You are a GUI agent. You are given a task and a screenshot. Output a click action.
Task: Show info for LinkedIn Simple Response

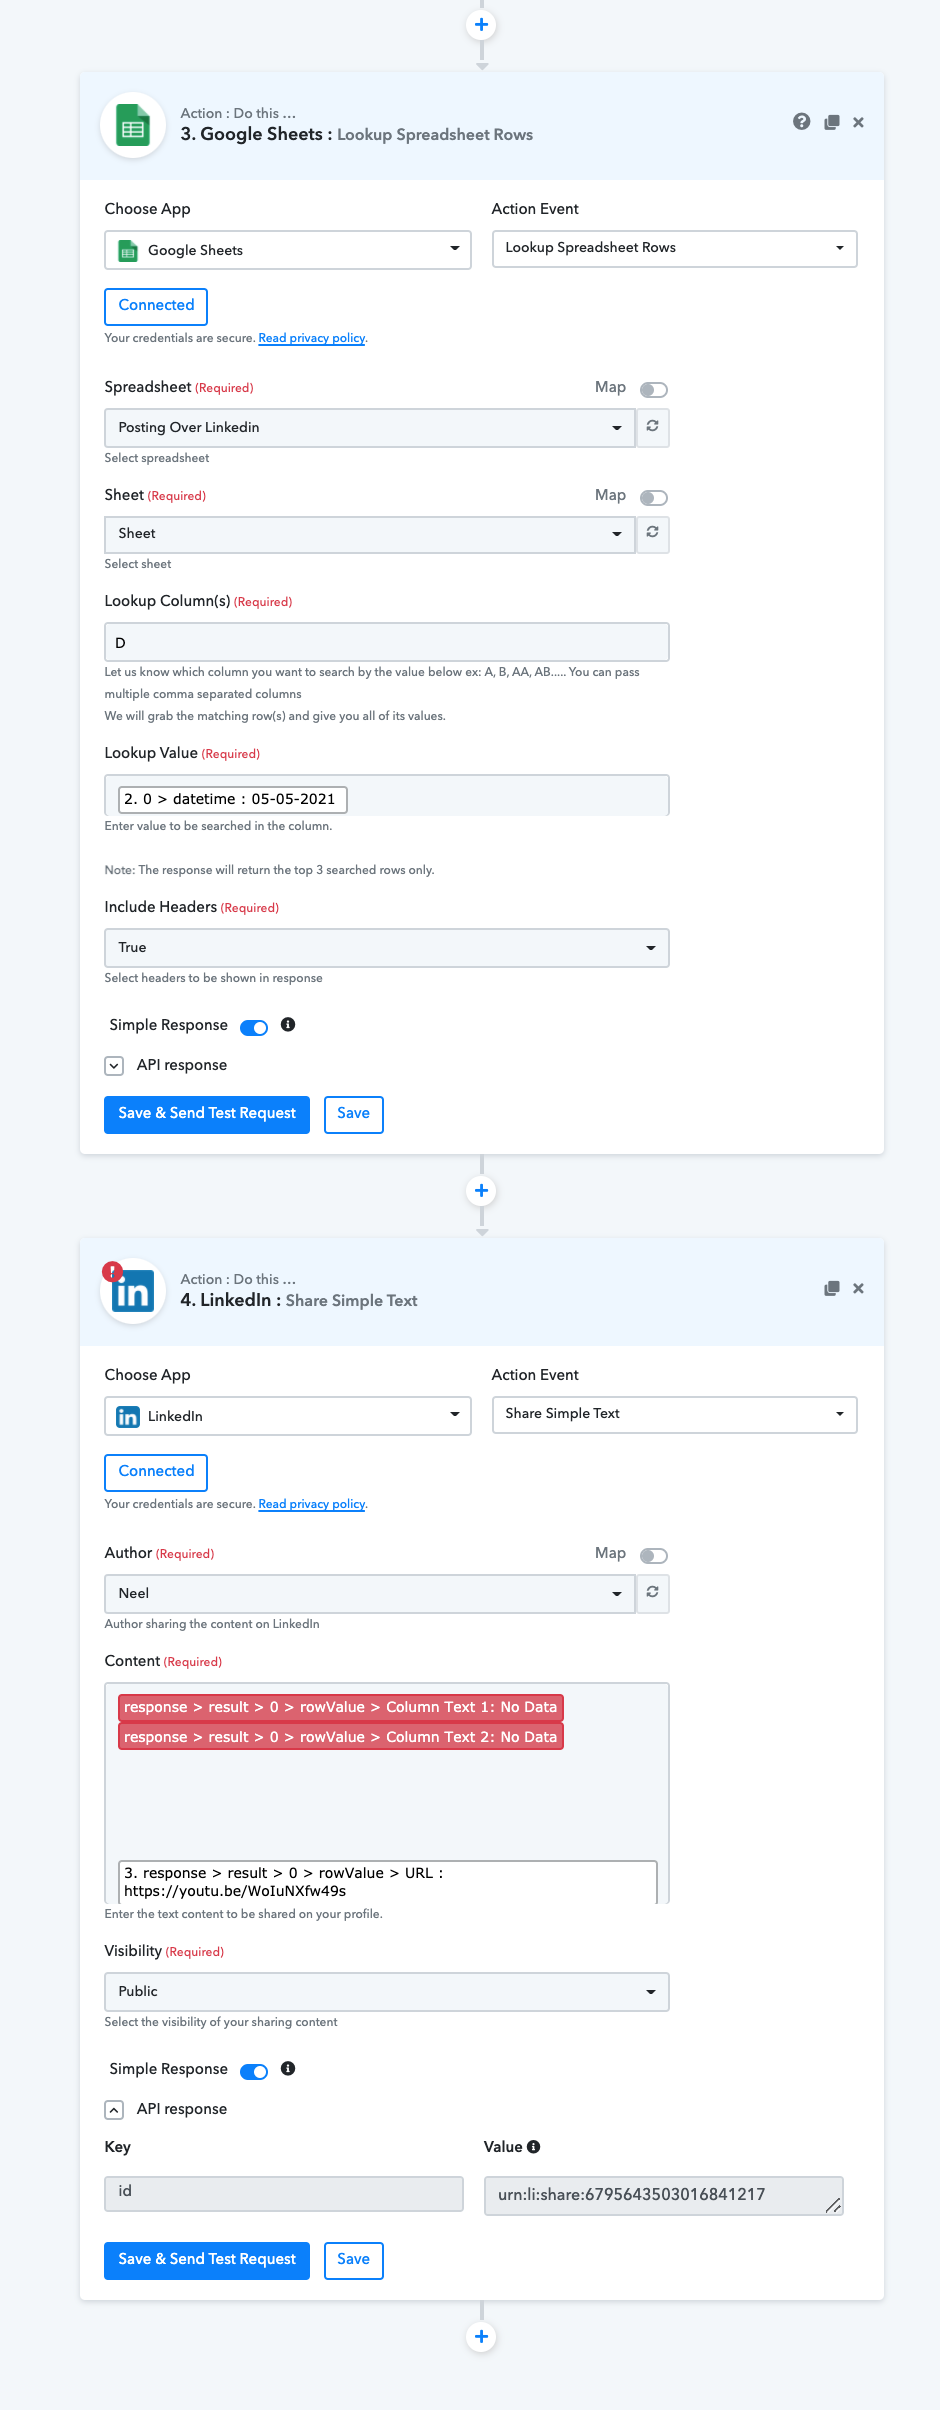click(288, 2068)
